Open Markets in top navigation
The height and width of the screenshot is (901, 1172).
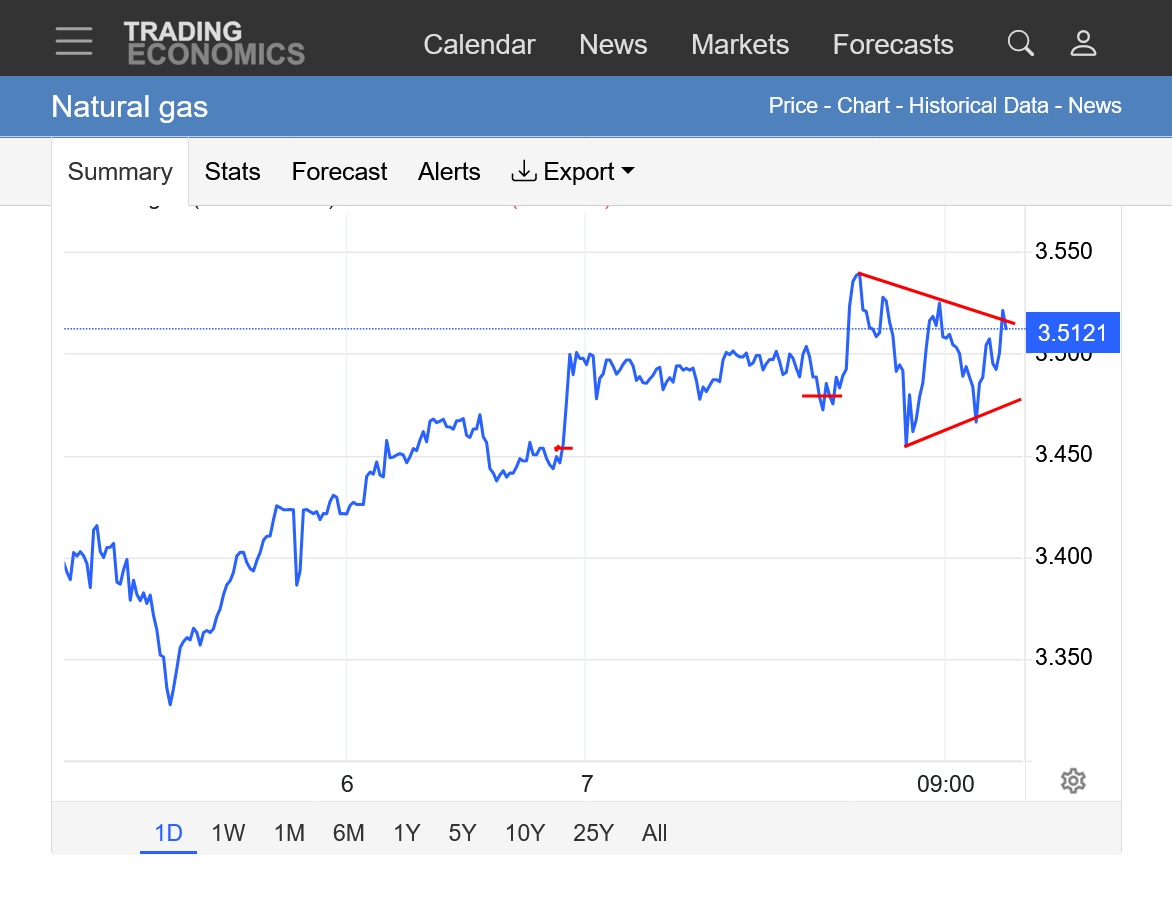tap(740, 45)
